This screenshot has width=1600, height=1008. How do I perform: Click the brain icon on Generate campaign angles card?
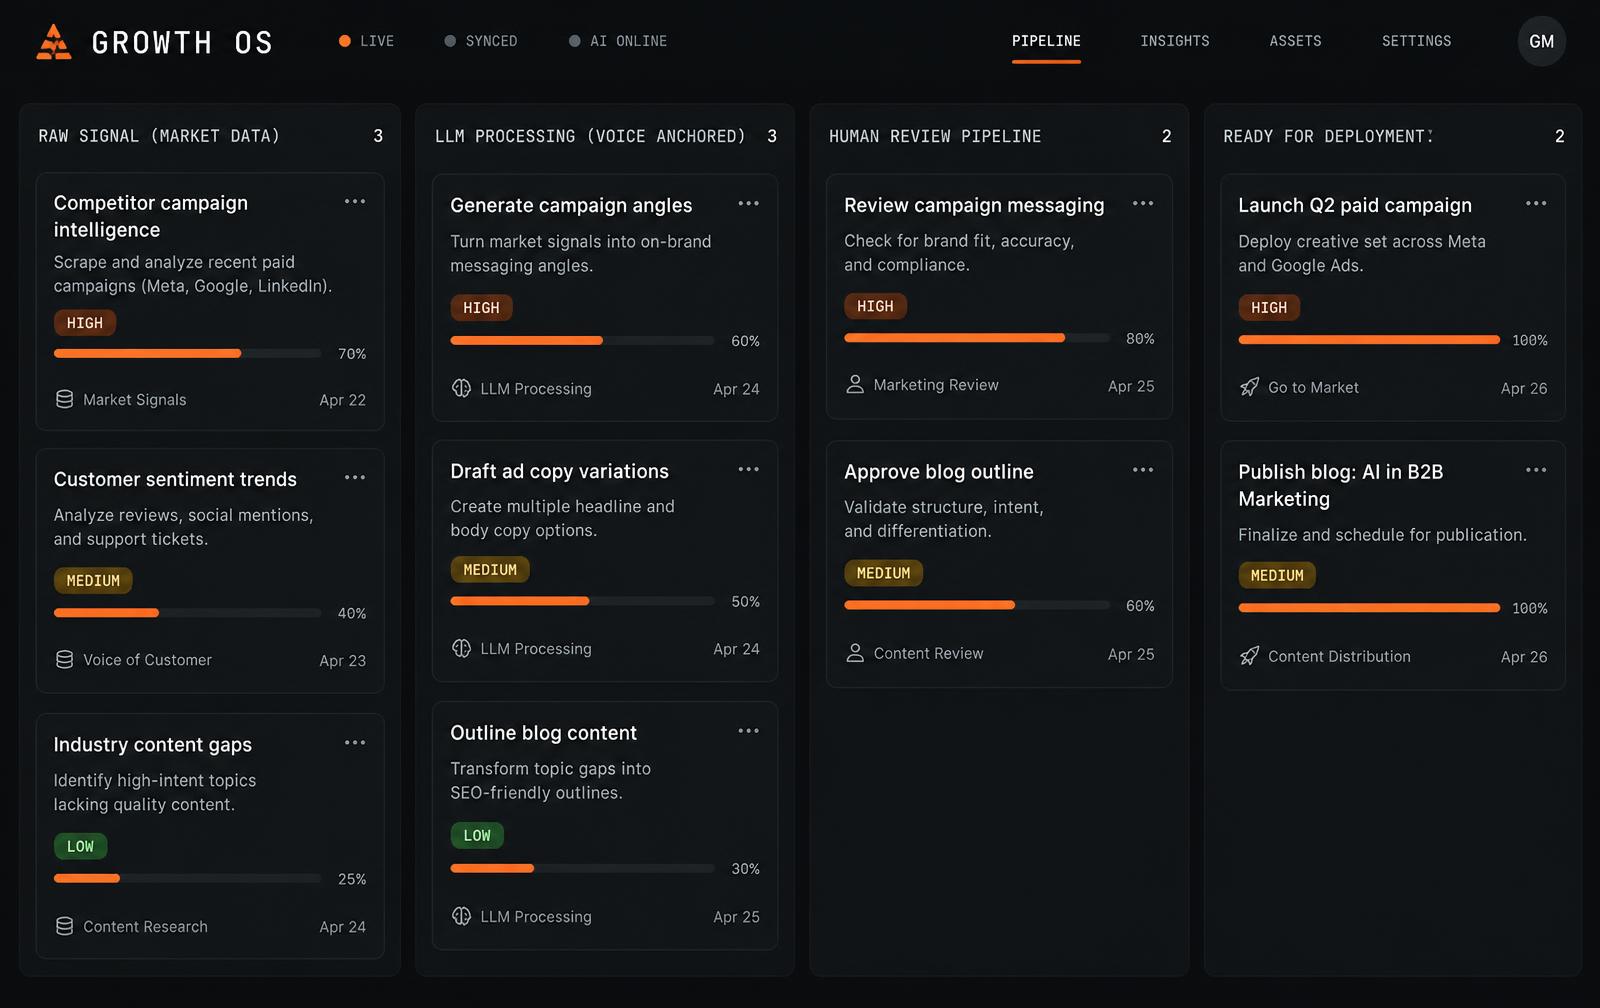pyautogui.click(x=461, y=388)
